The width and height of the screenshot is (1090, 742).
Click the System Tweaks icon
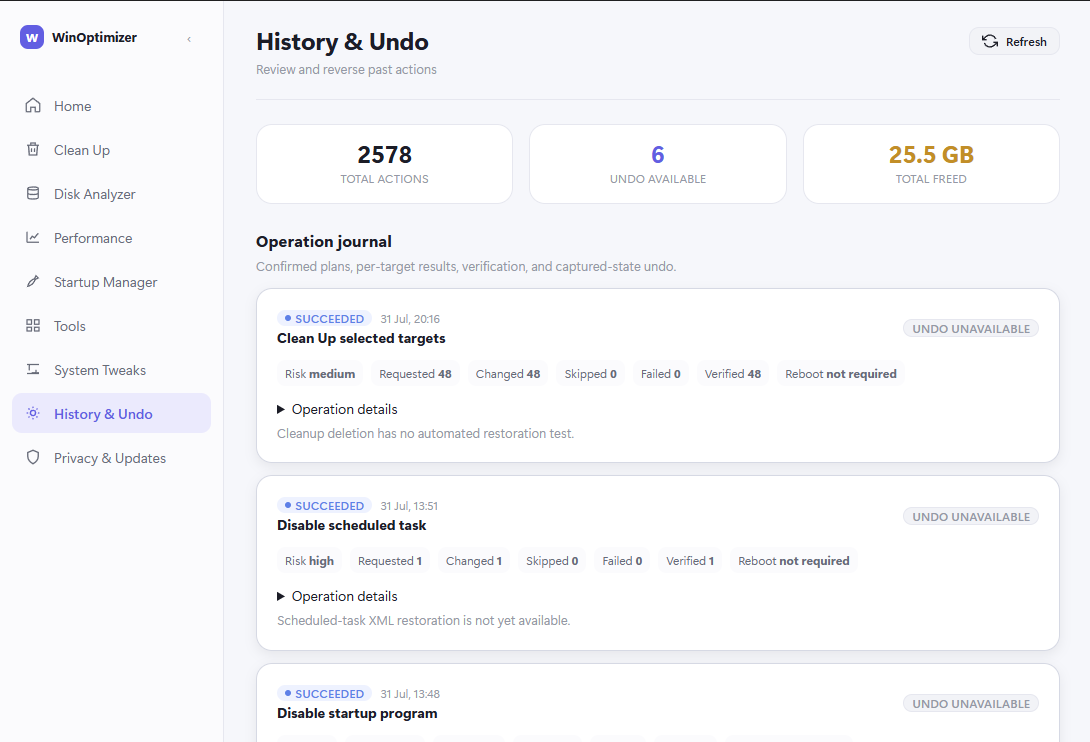coord(33,369)
